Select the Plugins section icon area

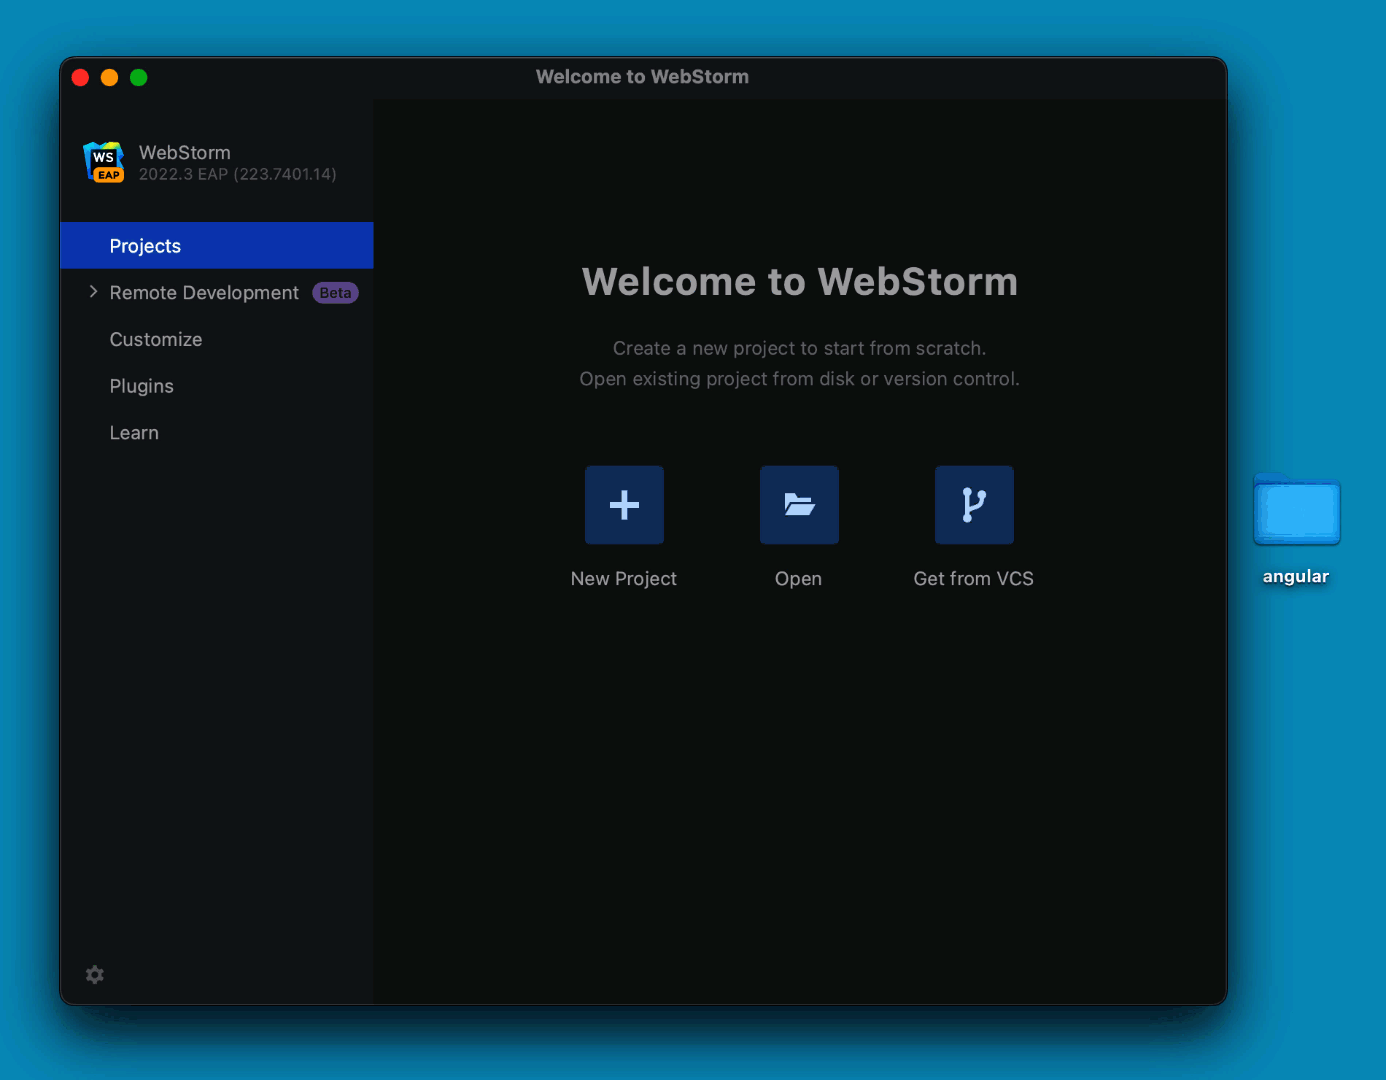point(141,386)
